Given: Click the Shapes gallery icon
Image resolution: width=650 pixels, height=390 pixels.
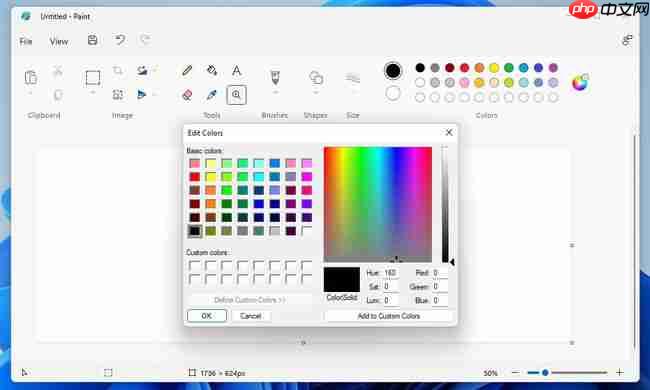Looking at the screenshot, I should tap(316, 78).
